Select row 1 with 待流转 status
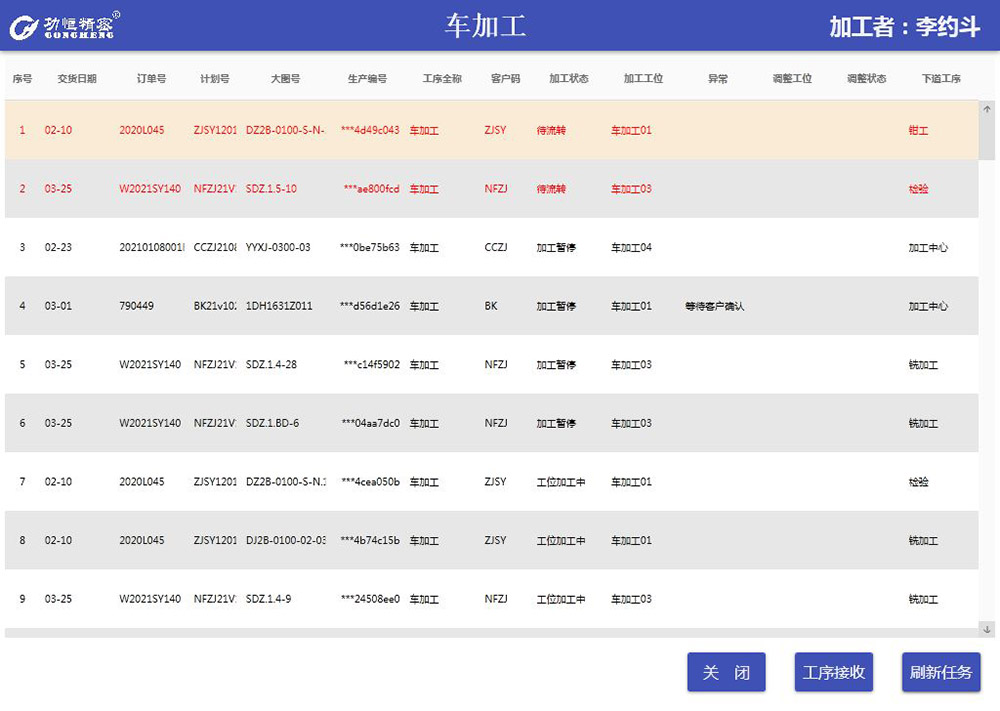1000x711 pixels. click(400, 130)
